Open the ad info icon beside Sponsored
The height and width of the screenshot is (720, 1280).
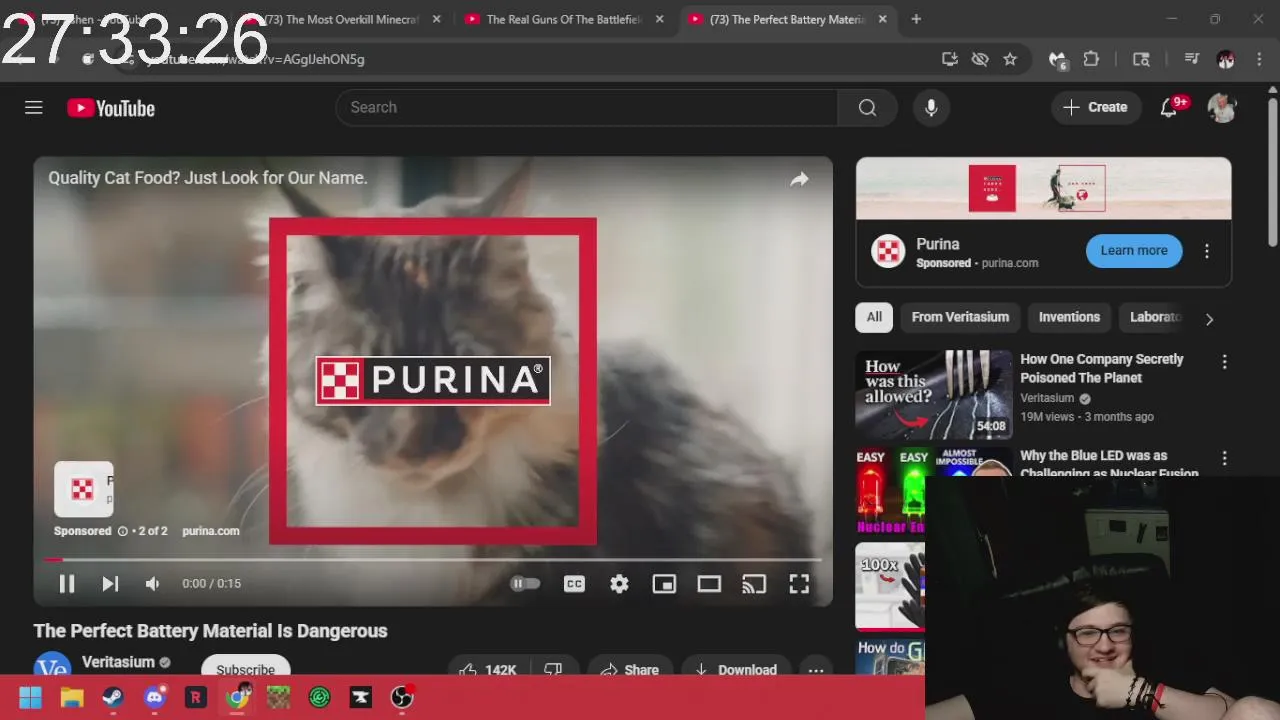pyautogui.click(x=123, y=531)
